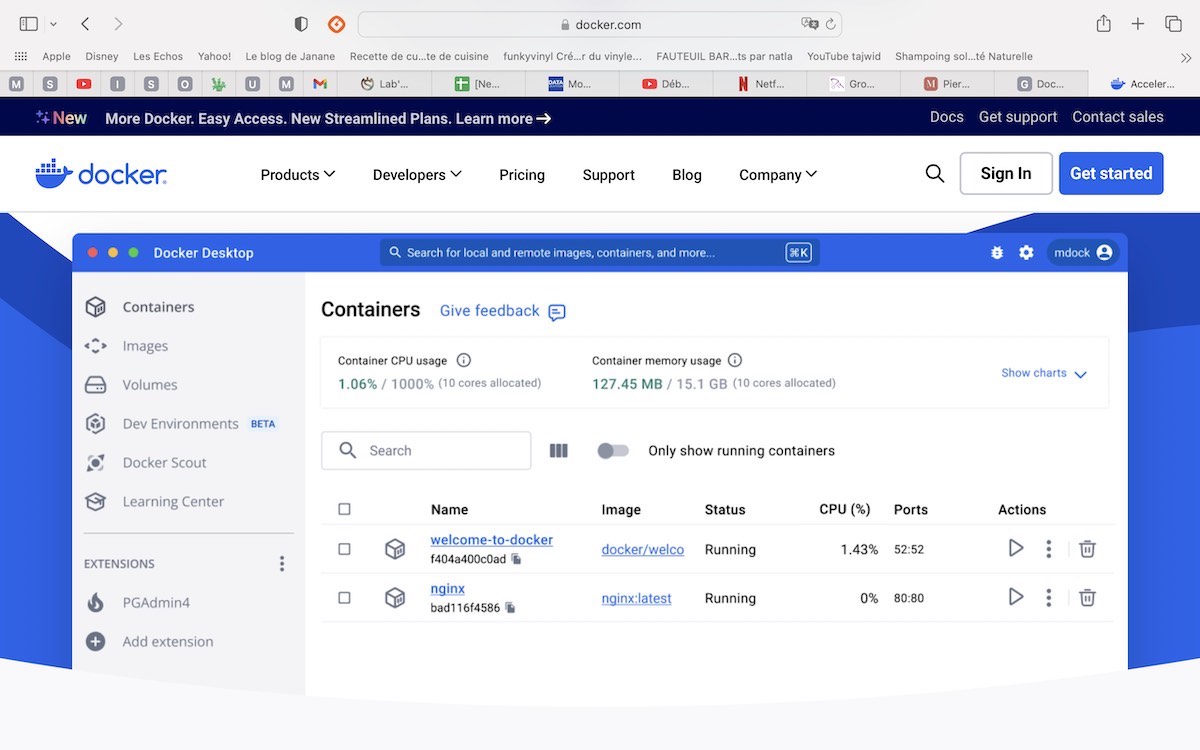
Task: Tick the select-all containers checkbox
Action: point(344,509)
